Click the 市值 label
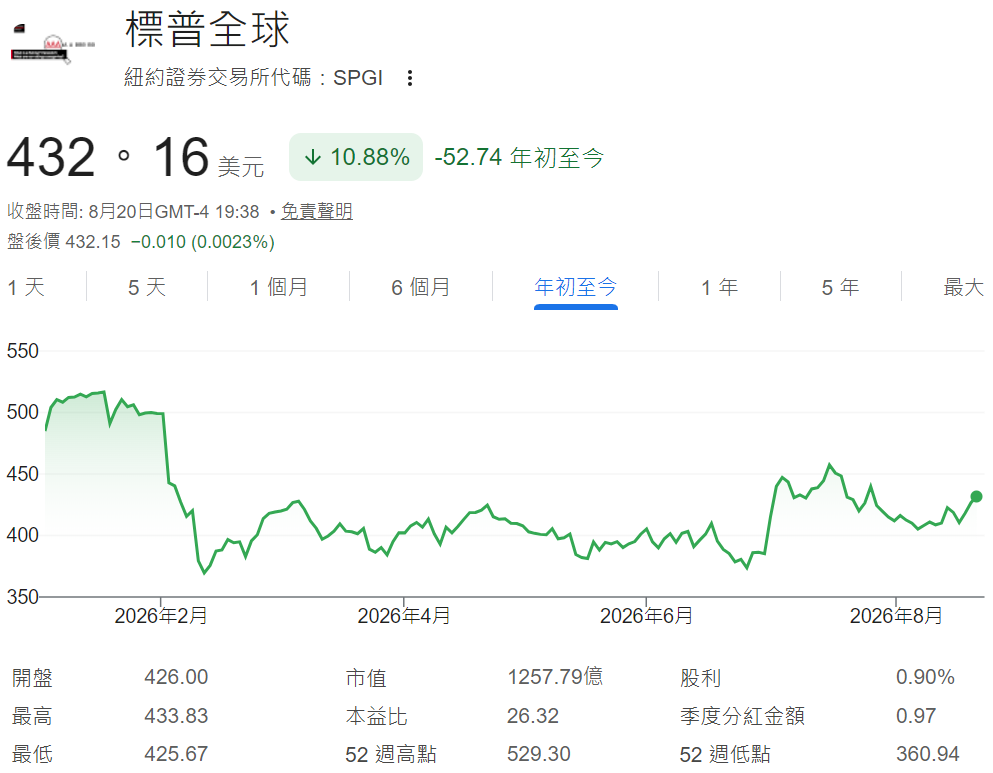993x773 pixels. click(366, 678)
